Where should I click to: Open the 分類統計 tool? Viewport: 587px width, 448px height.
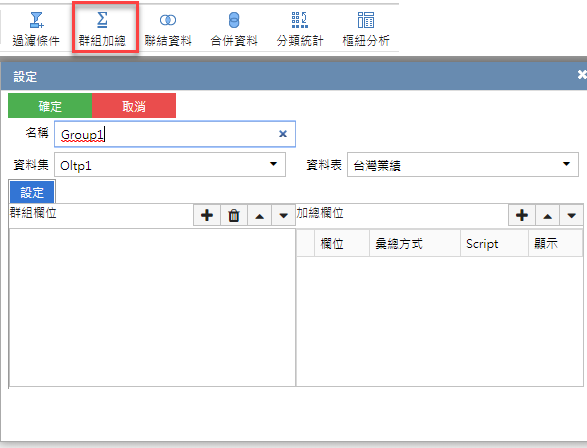(299, 29)
